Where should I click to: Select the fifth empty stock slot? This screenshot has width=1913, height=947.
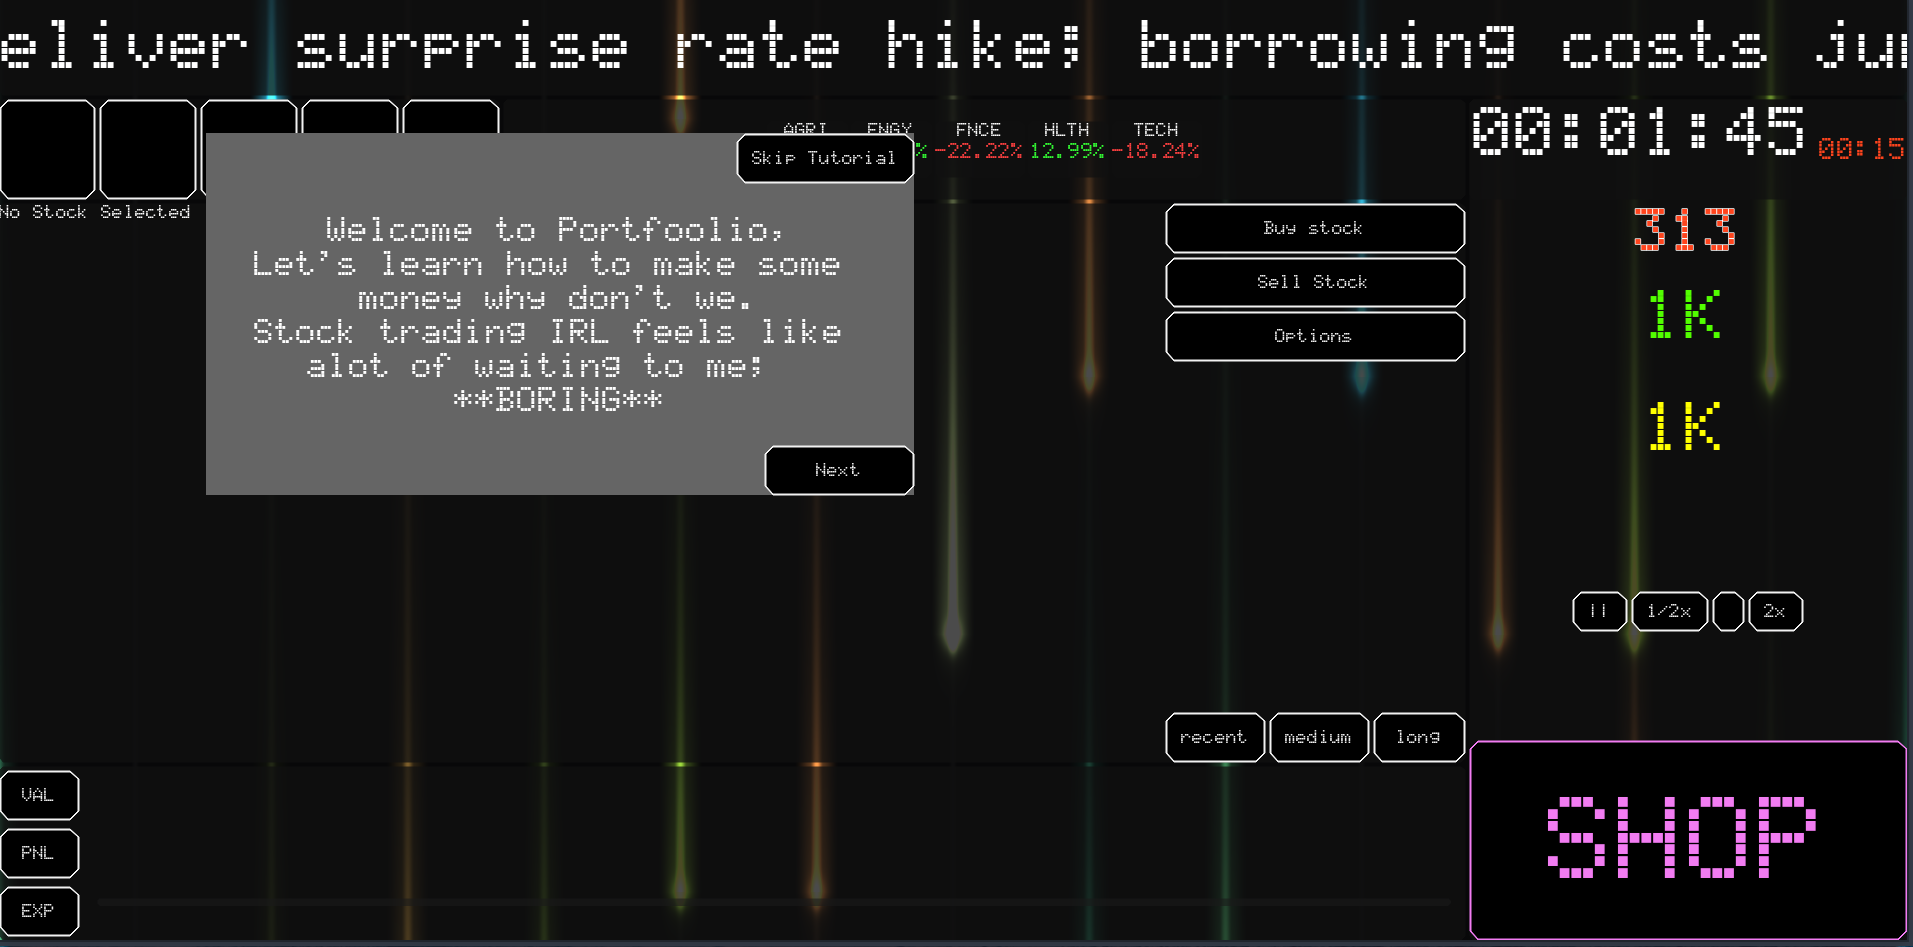[451, 116]
